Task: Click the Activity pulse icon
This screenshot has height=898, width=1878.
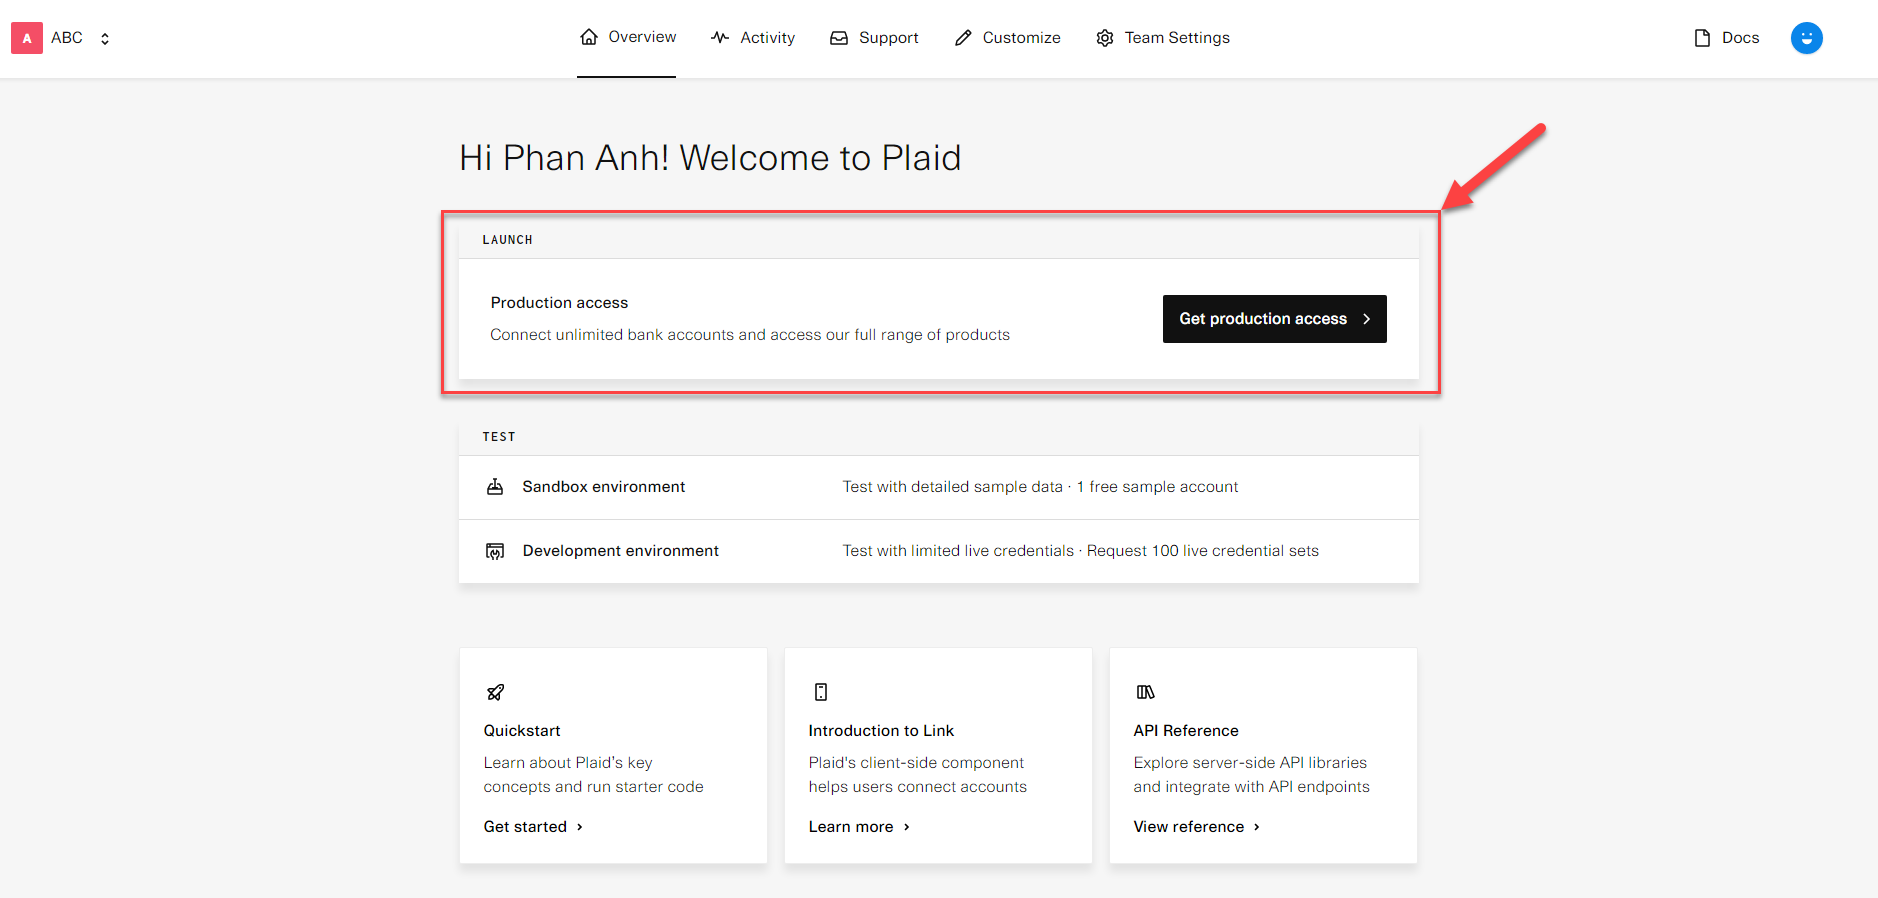Action: (x=720, y=38)
